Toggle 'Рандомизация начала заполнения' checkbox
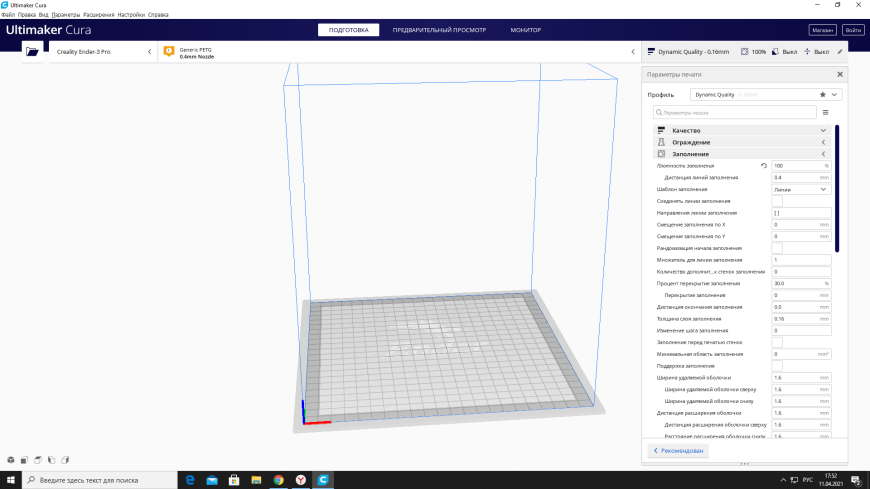This screenshot has width=870, height=489. (777, 248)
